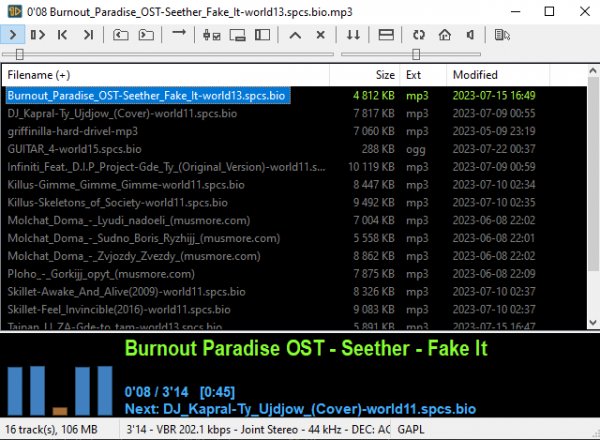
Task: Switch to the mini window view icon
Action: [237, 35]
